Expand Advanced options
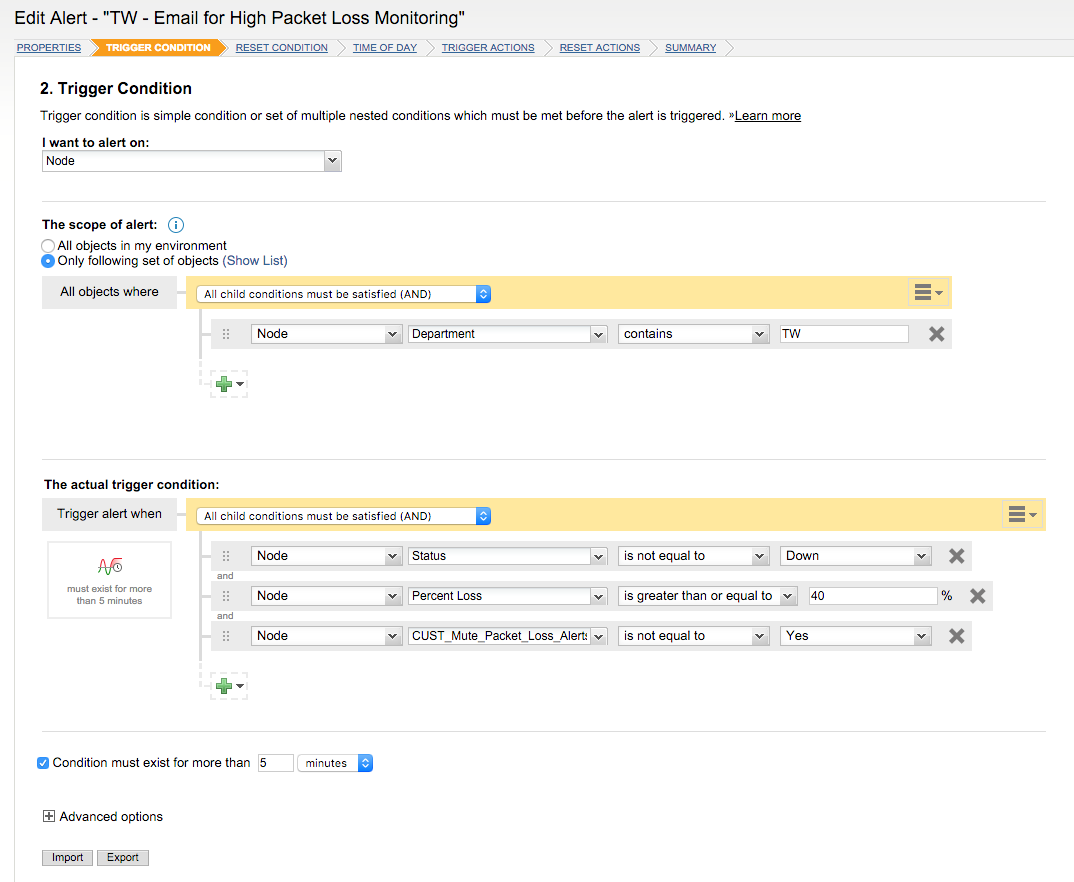This screenshot has width=1074, height=882. coord(49,817)
